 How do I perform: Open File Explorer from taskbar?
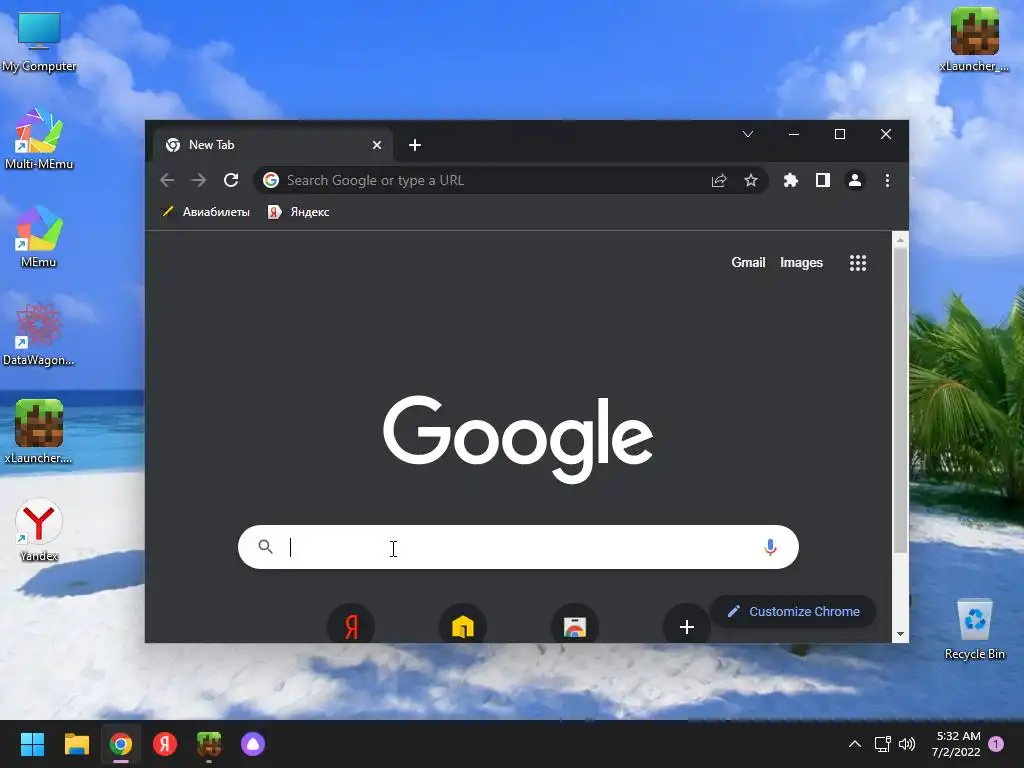76,744
